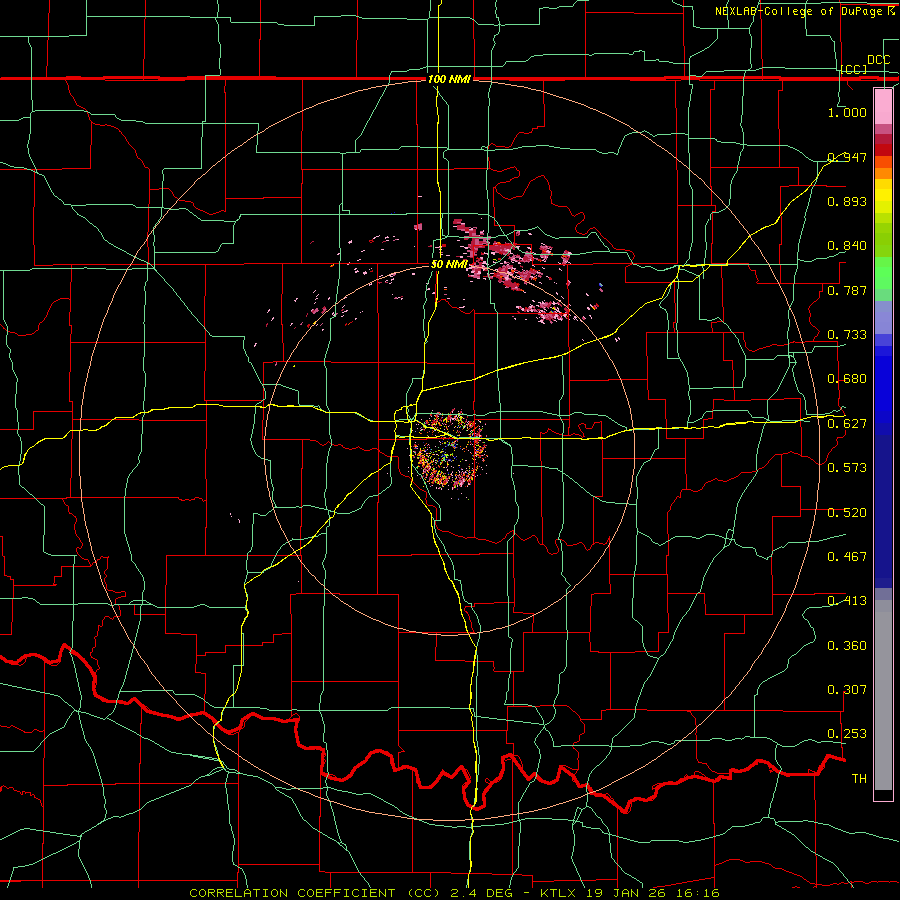
Task: Click the 0.413 scale value
Action: pyautogui.click(x=847, y=601)
